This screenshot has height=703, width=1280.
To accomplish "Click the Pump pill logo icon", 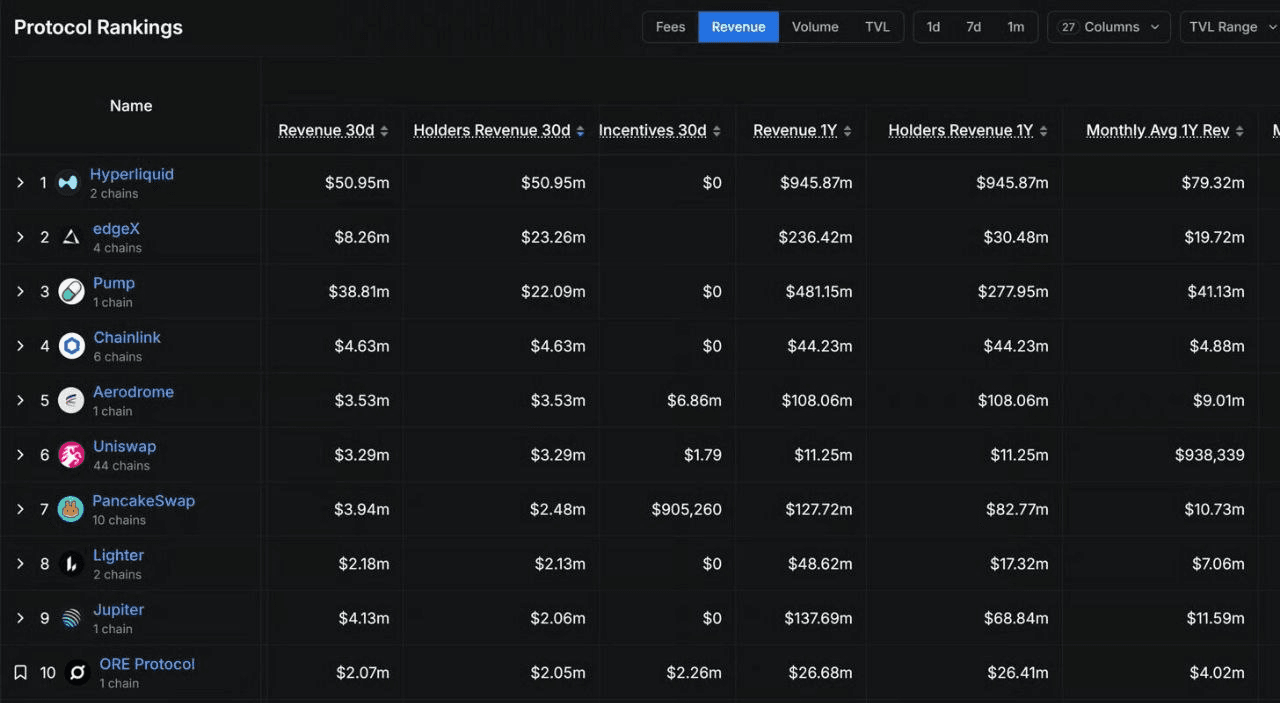I will pos(71,291).
